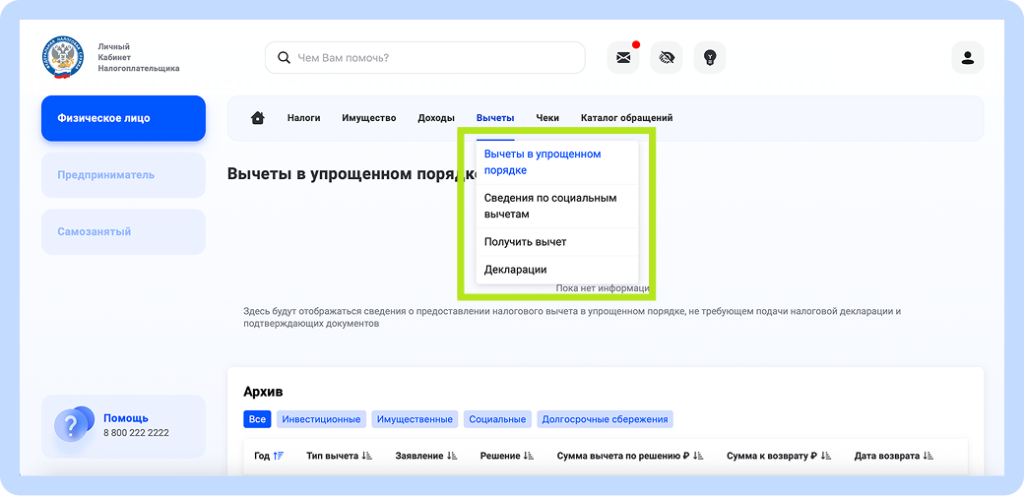Open Каталог обращений menu
The width and height of the screenshot is (1024, 496).
point(626,118)
